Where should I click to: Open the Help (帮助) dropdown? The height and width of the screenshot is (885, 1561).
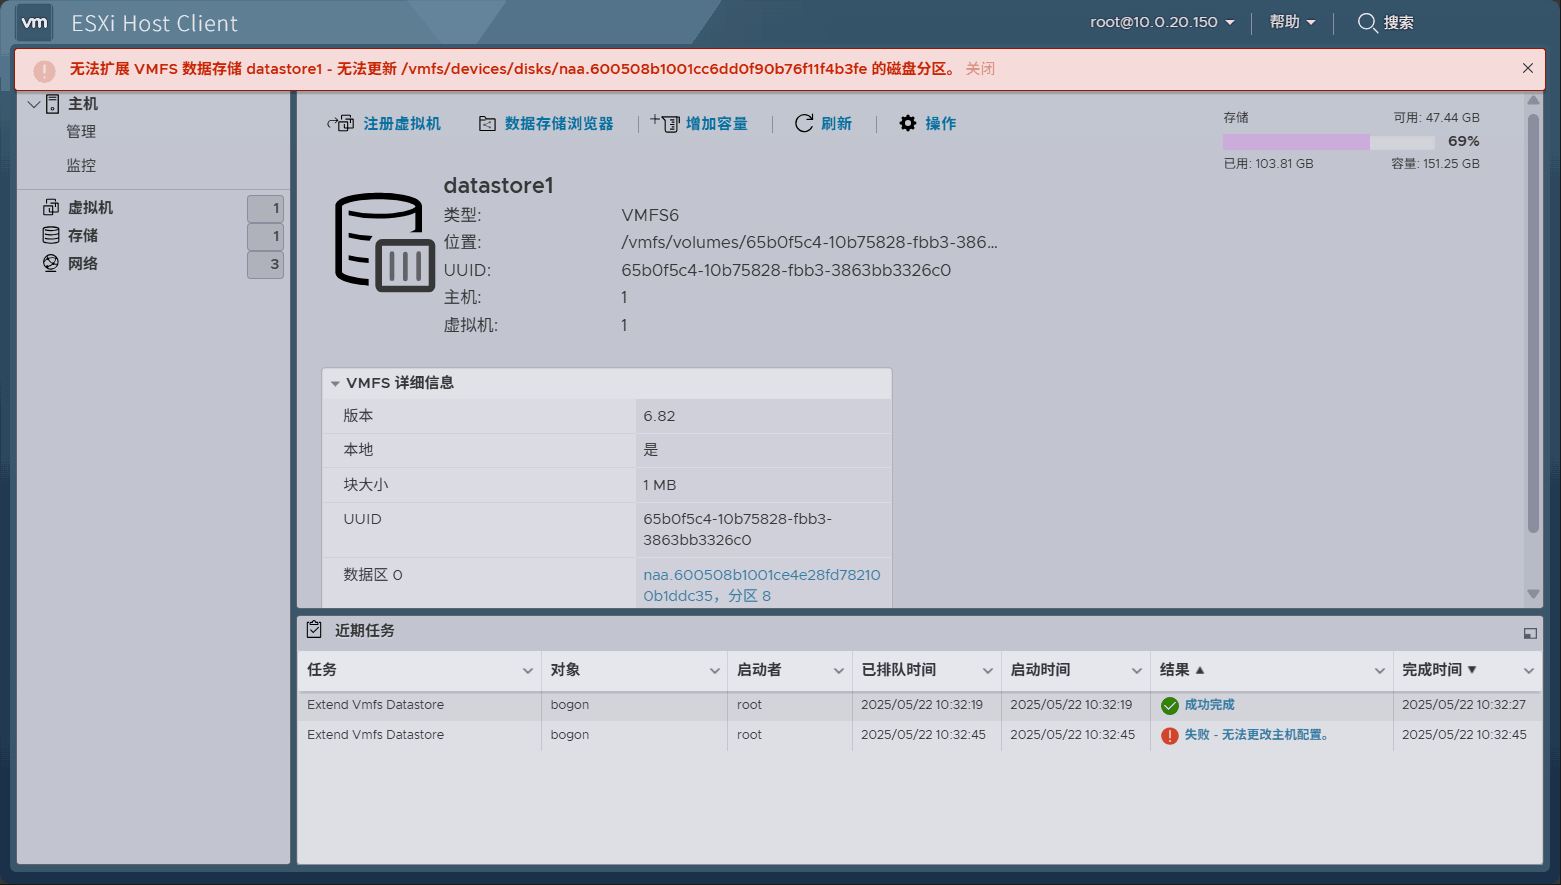[x=1292, y=22]
